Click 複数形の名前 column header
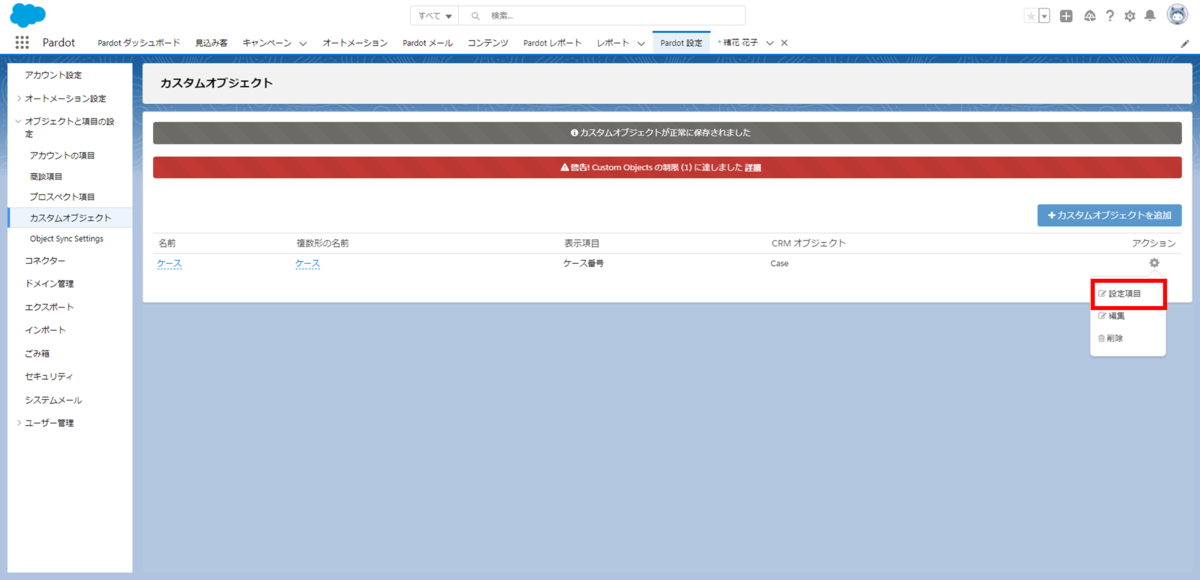1200x580 pixels. (x=322, y=243)
